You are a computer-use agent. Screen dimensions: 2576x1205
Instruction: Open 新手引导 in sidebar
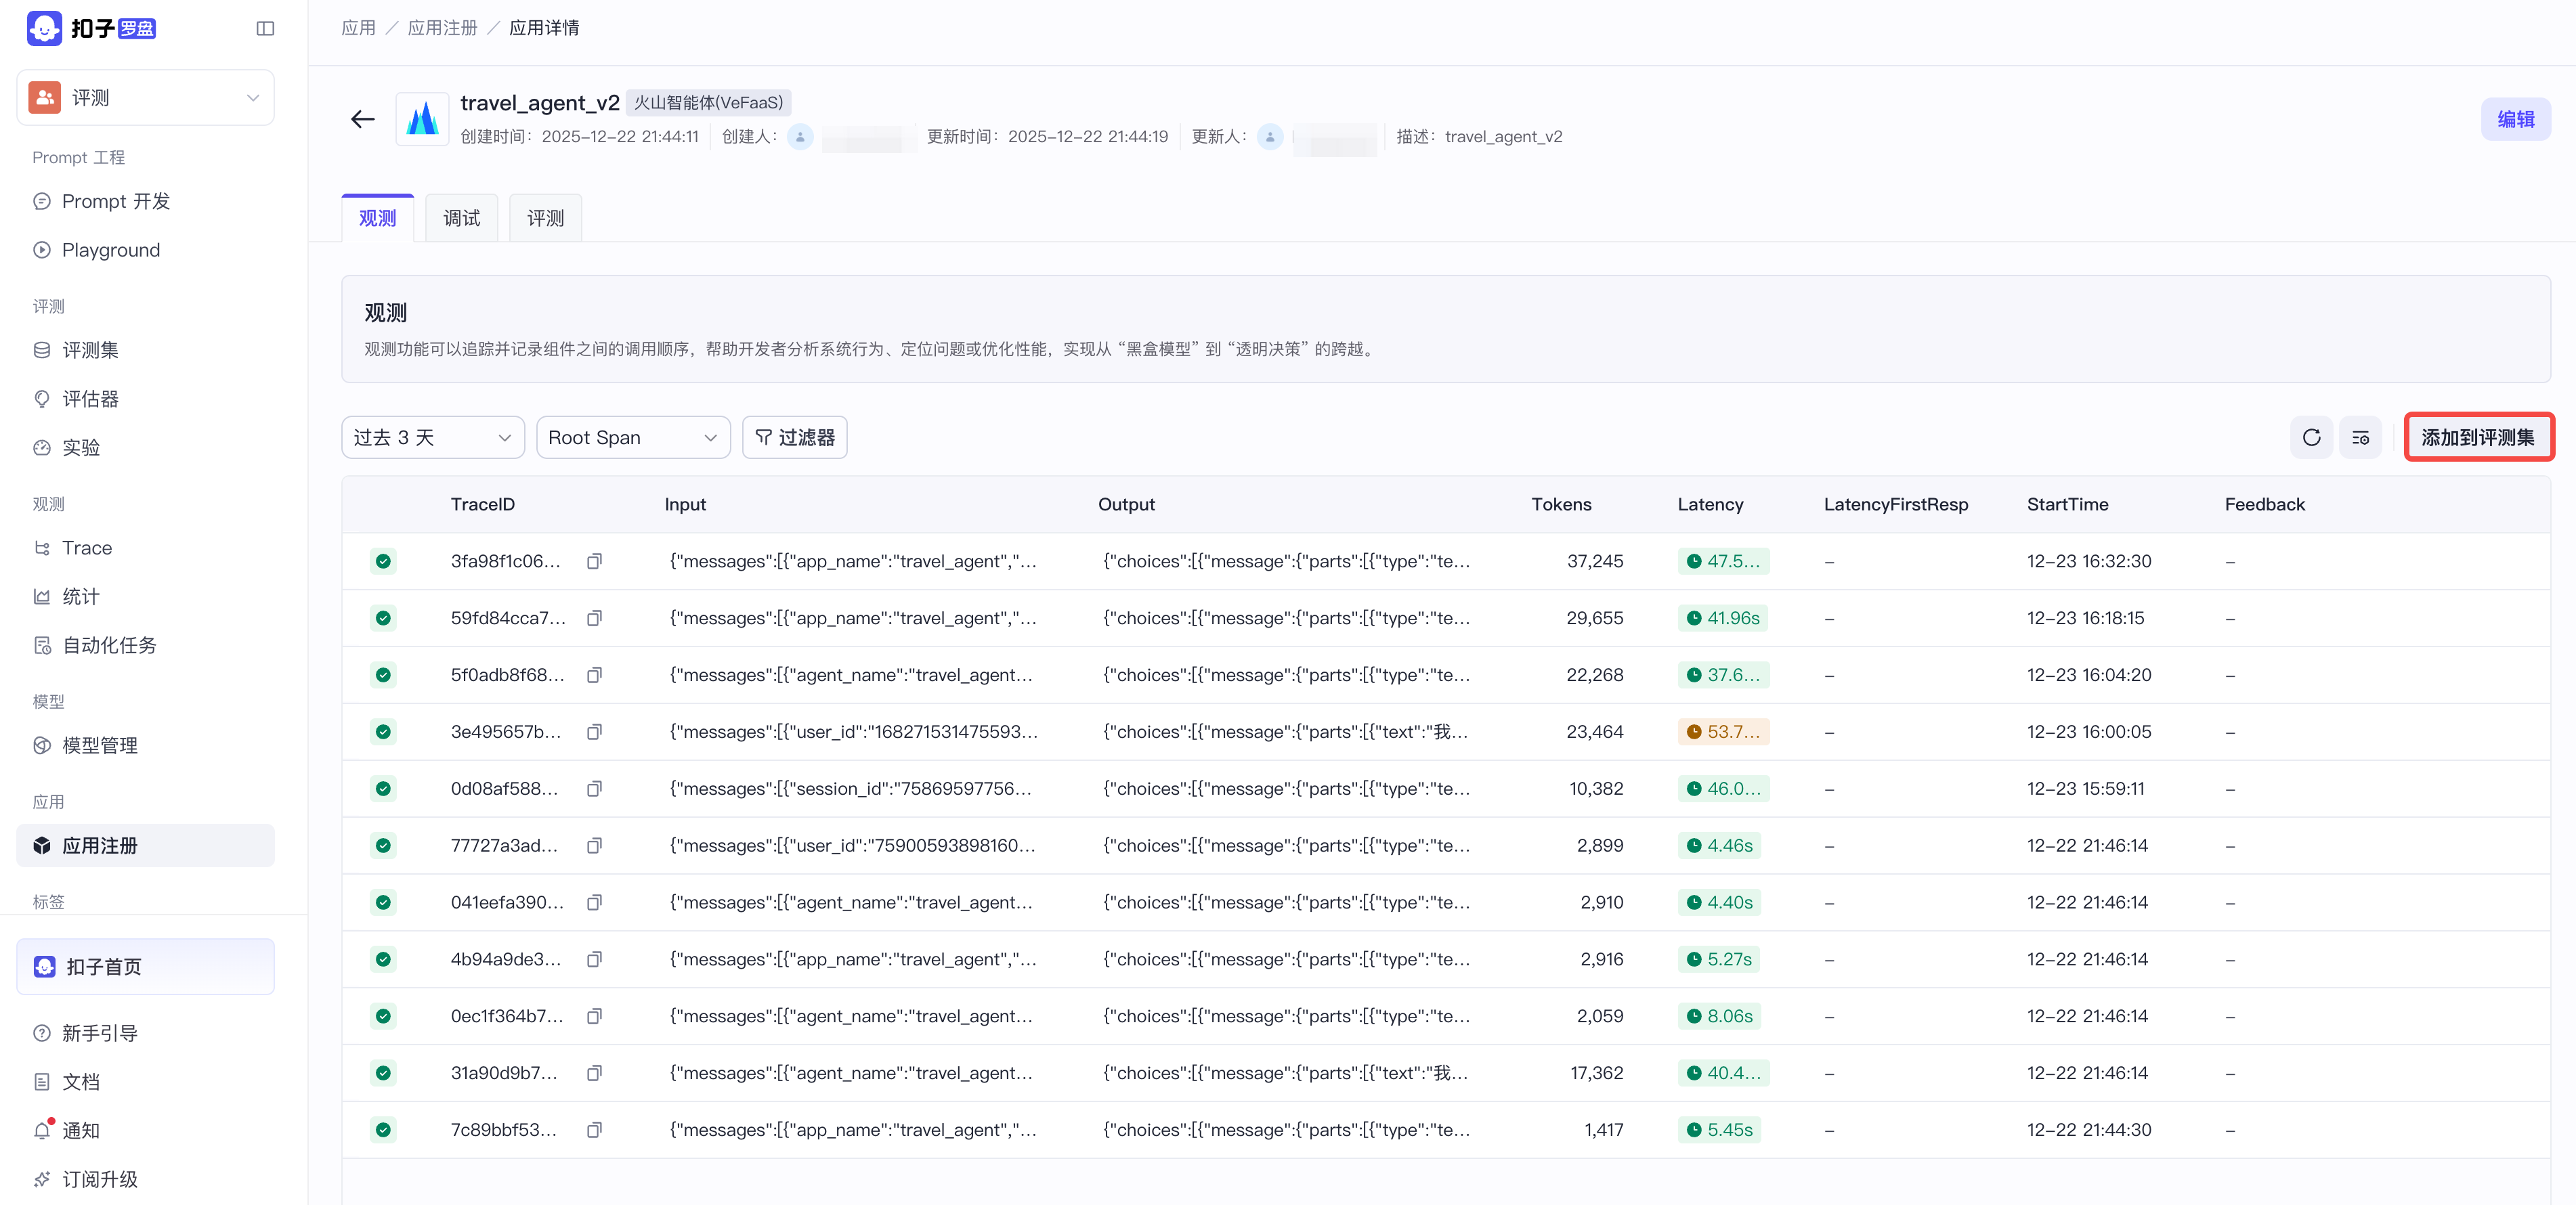click(x=145, y=1034)
